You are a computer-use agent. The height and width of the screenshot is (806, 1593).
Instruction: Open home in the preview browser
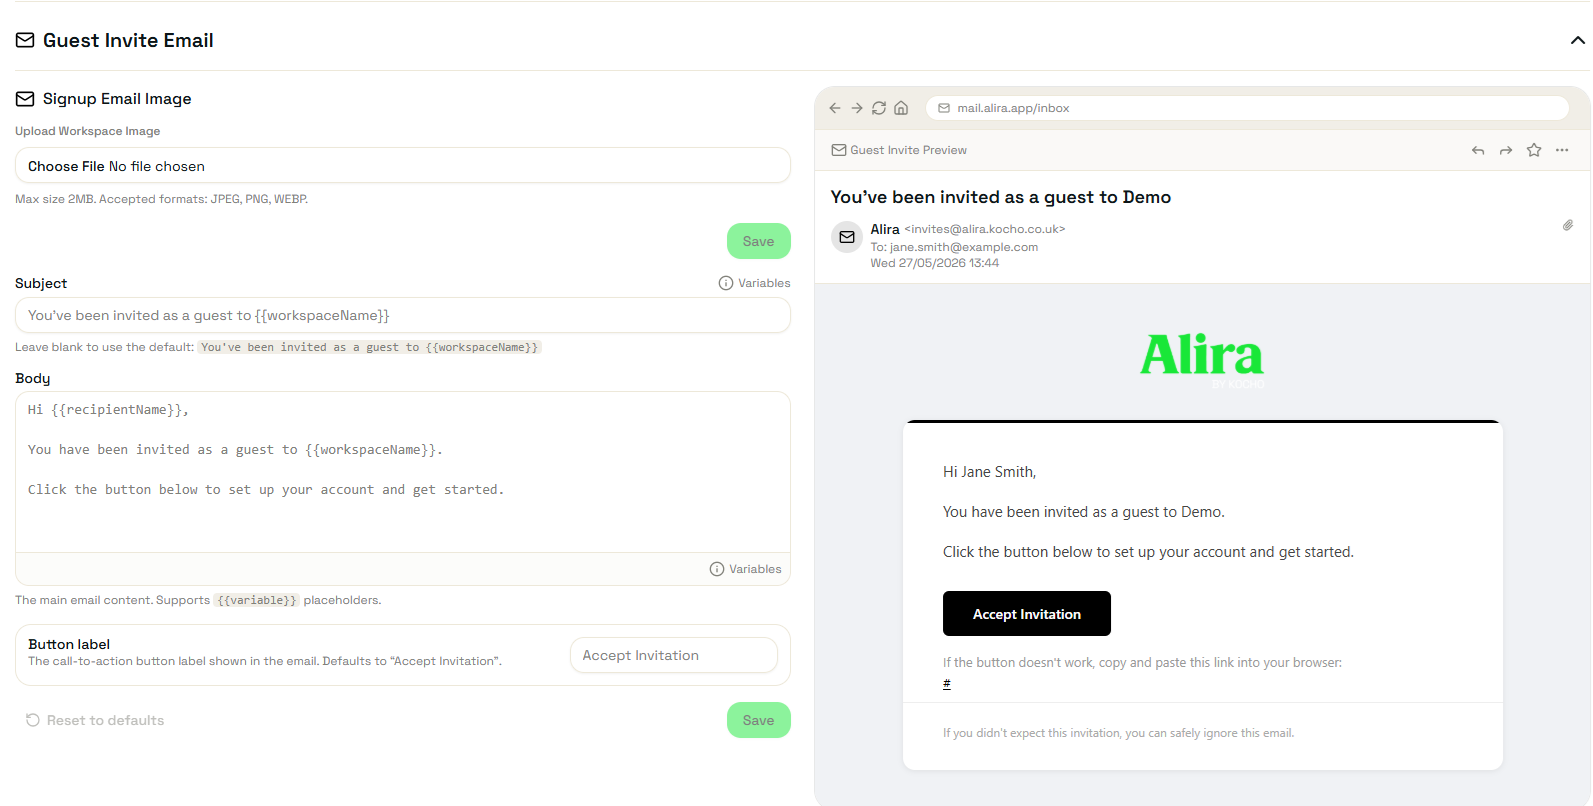[x=901, y=108]
